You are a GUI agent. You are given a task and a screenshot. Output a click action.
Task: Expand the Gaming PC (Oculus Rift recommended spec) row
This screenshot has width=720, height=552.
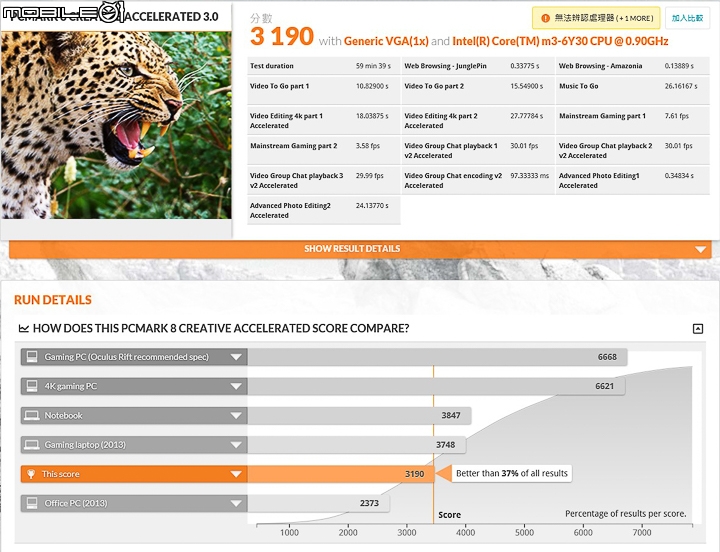pyautogui.click(x=236, y=357)
